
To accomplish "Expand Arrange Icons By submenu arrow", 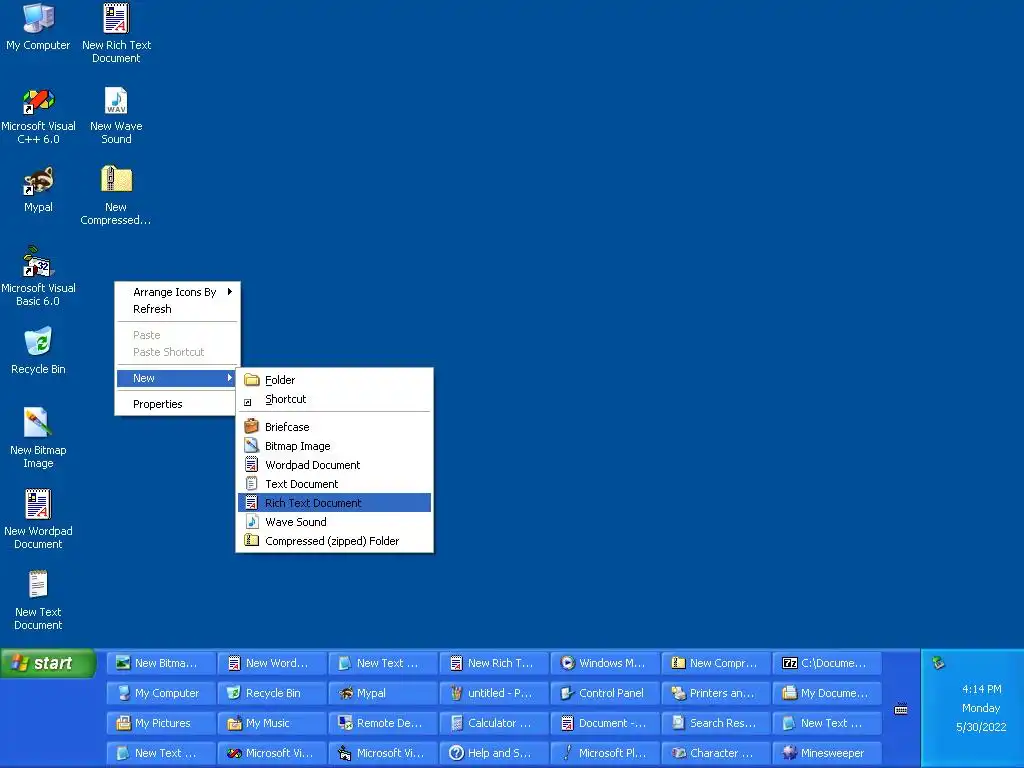I will pos(230,292).
